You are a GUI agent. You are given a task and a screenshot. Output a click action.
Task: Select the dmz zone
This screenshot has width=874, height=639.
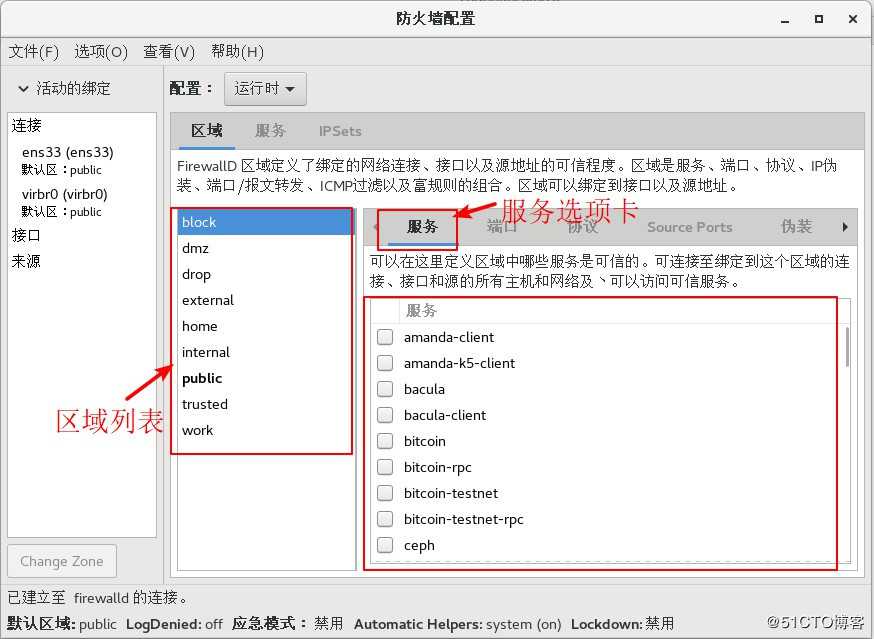[x=265, y=248]
